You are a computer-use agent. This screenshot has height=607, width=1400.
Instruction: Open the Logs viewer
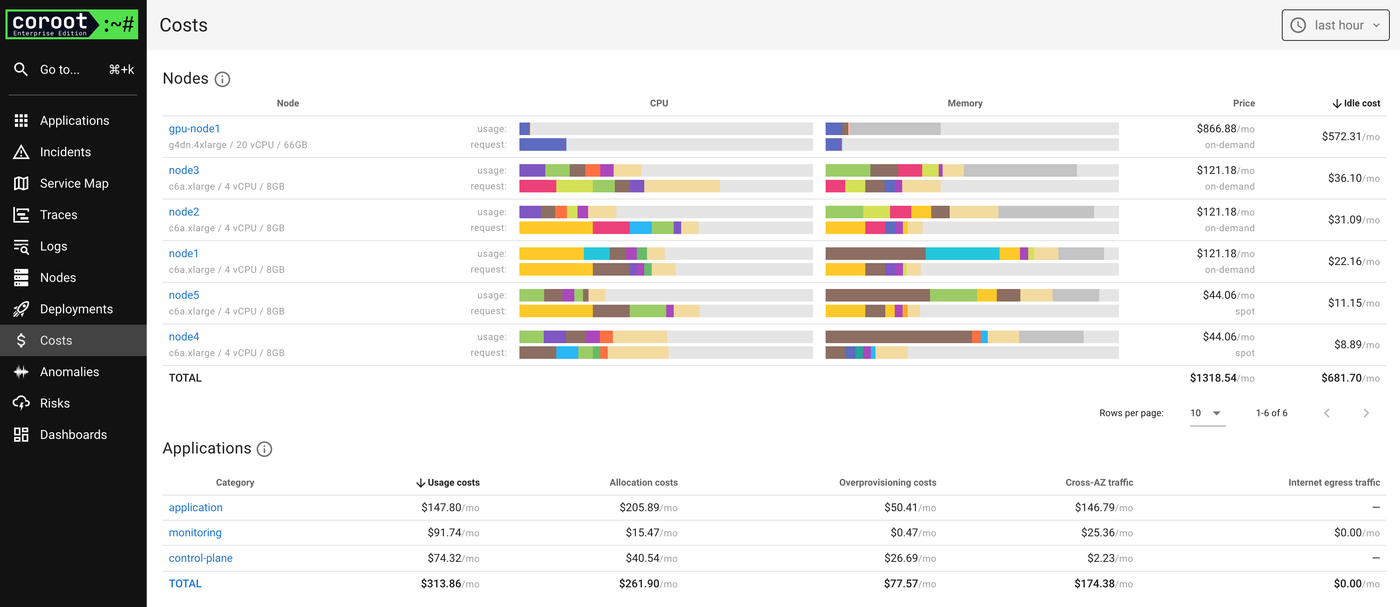pos(58,246)
